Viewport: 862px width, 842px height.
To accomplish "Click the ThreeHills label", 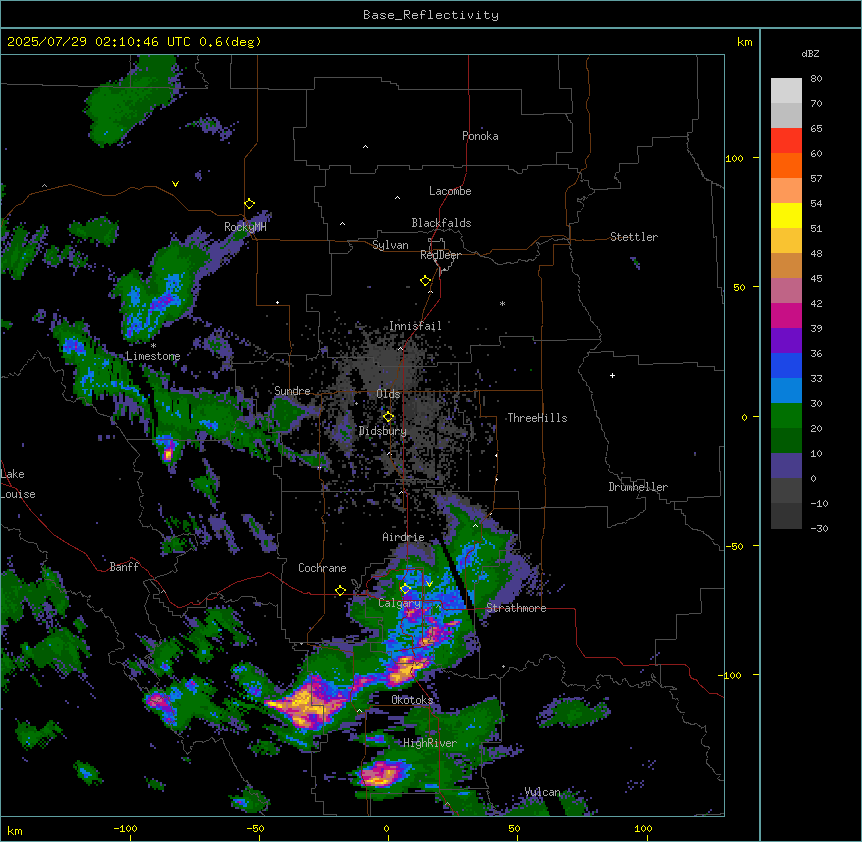I will tap(538, 418).
